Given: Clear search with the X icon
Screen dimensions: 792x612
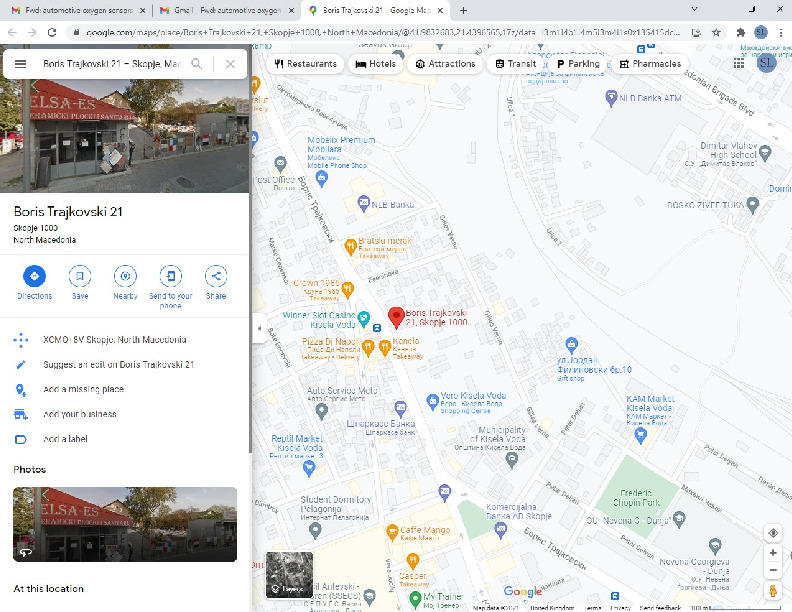Looking at the screenshot, I should [x=230, y=64].
